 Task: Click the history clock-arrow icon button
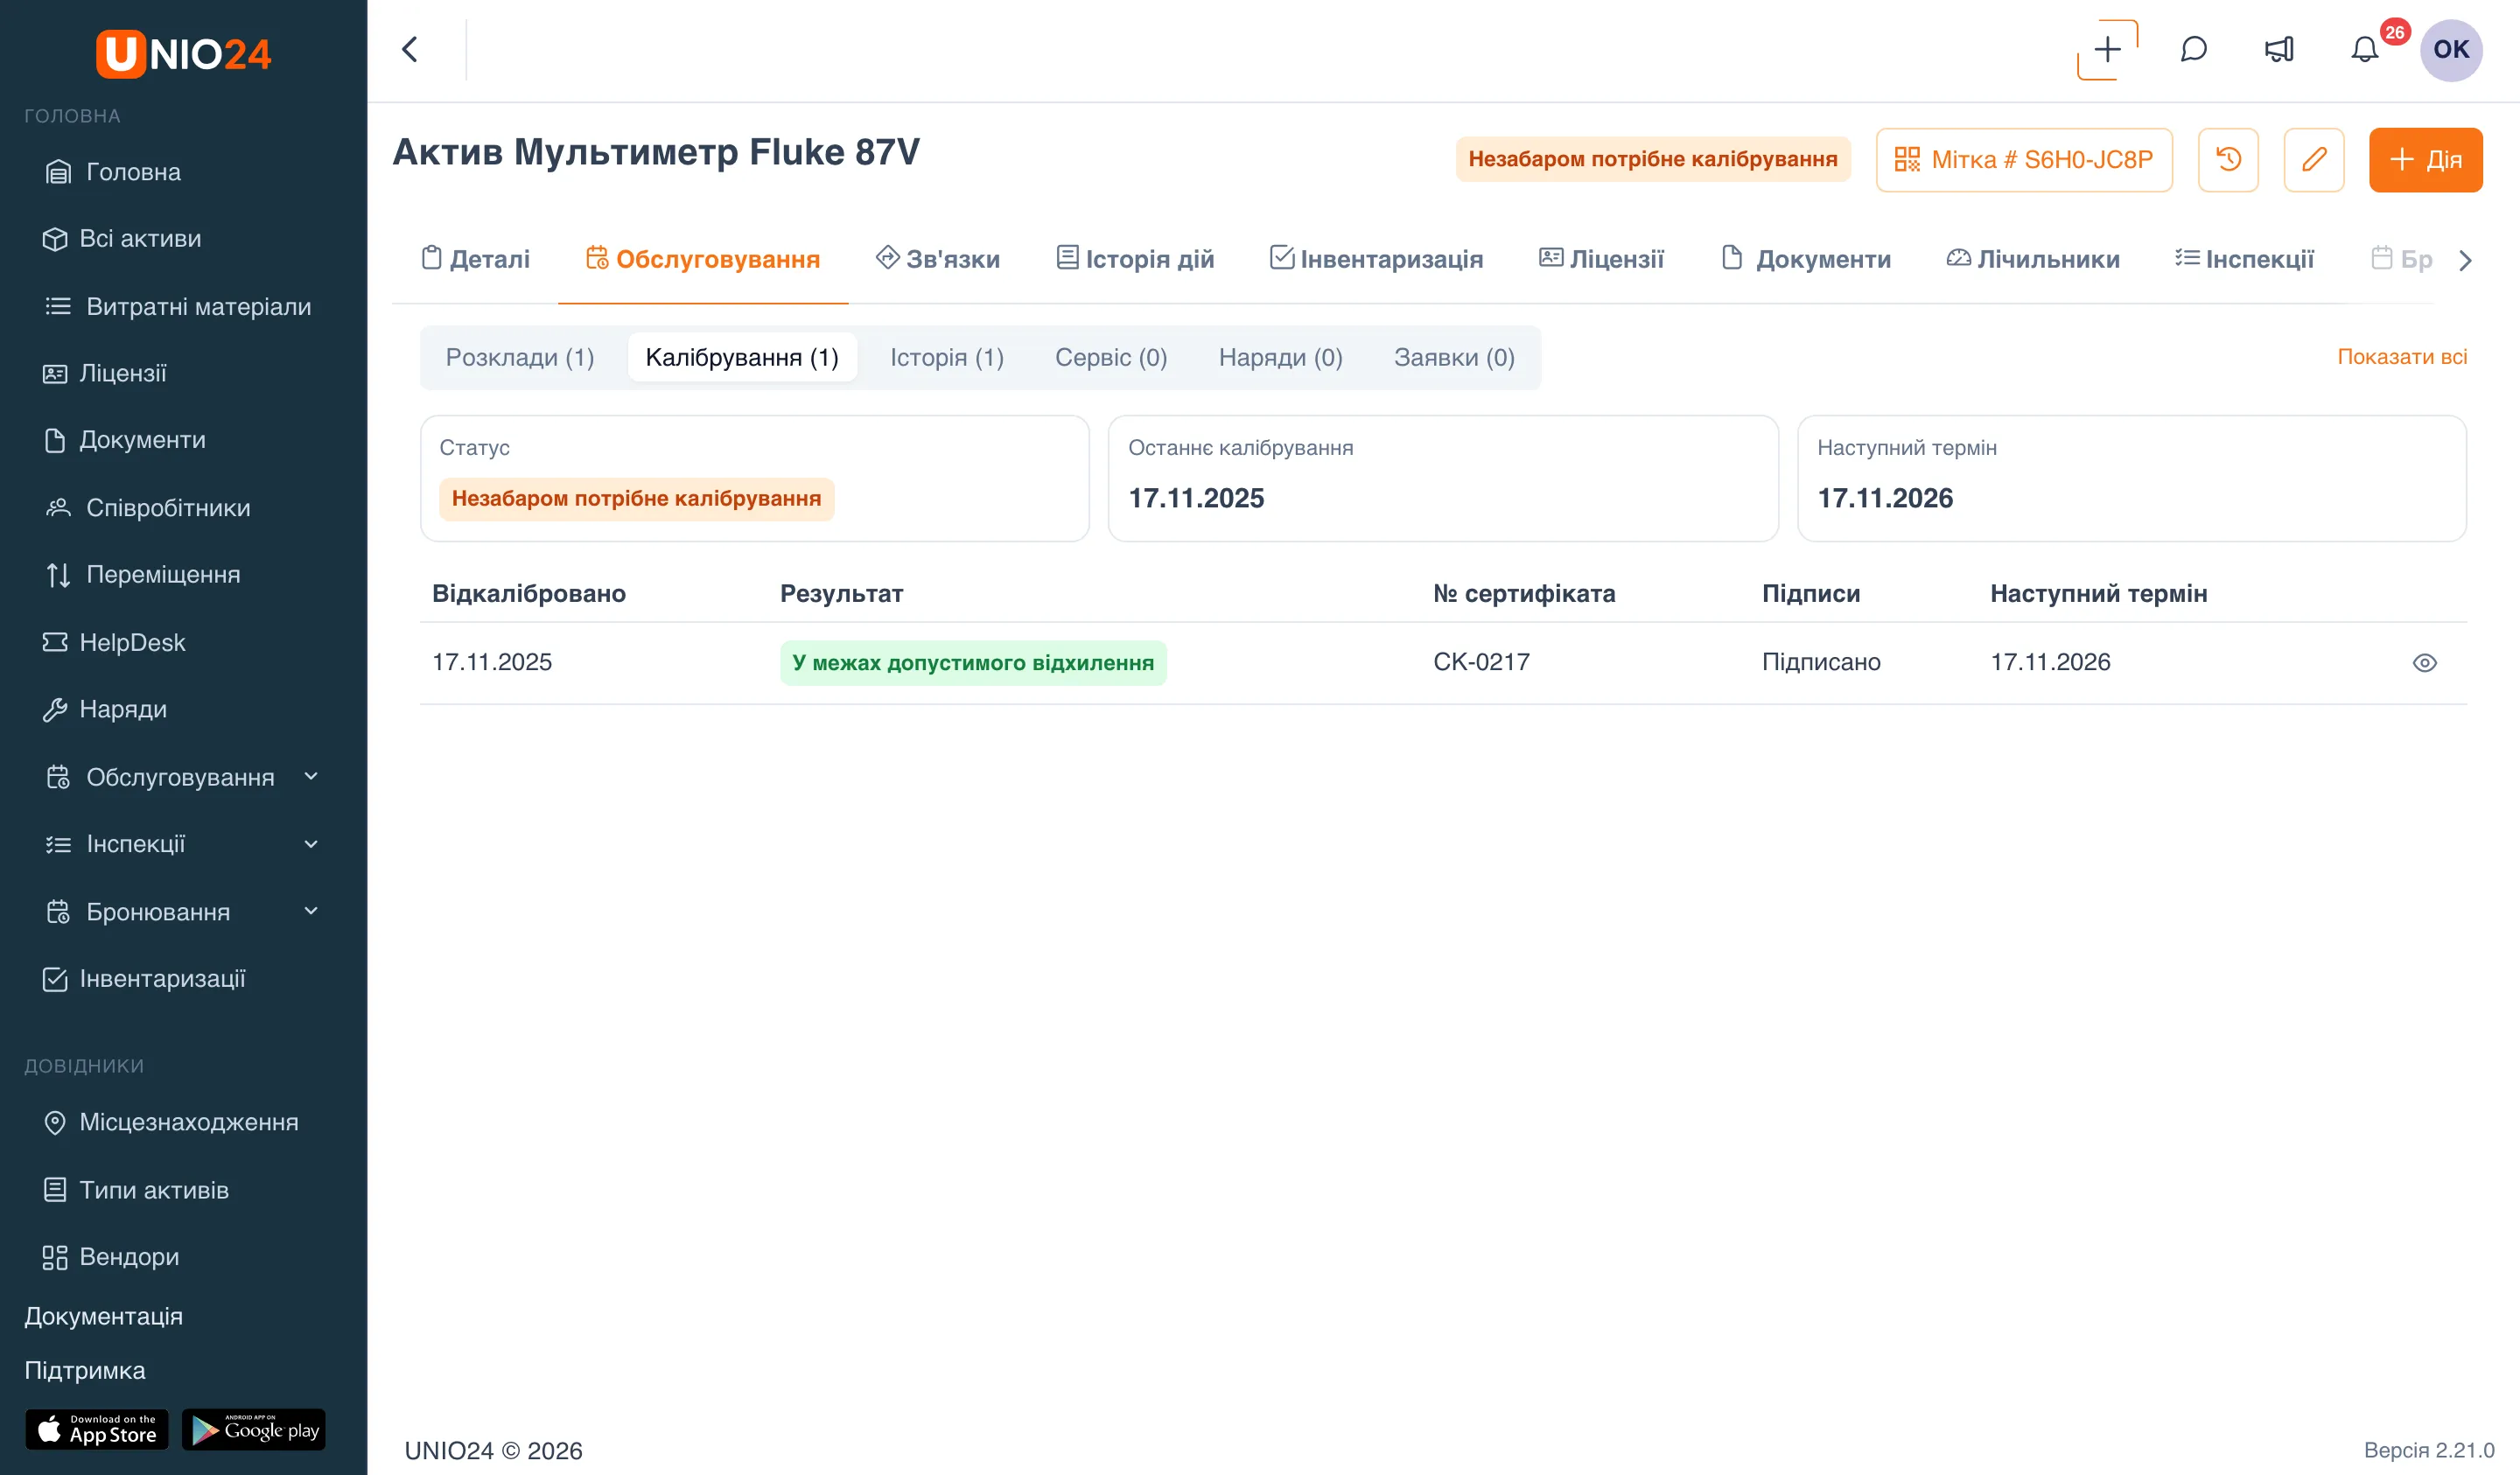coord(2228,159)
